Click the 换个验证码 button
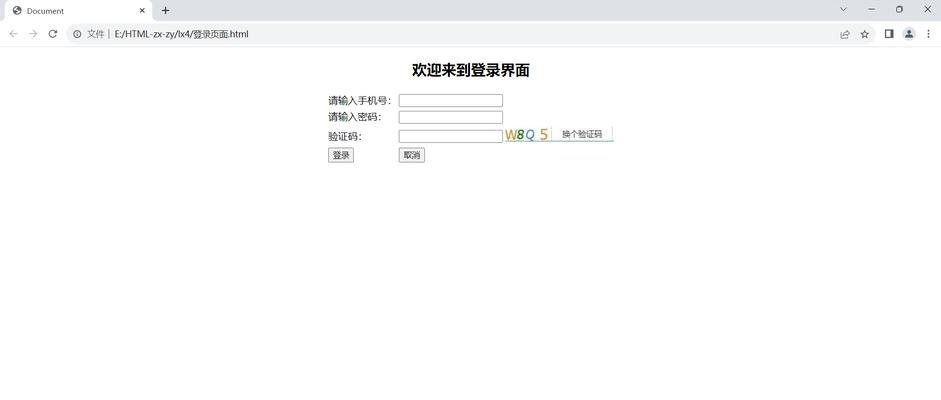The width and height of the screenshot is (941, 400). click(x=582, y=134)
